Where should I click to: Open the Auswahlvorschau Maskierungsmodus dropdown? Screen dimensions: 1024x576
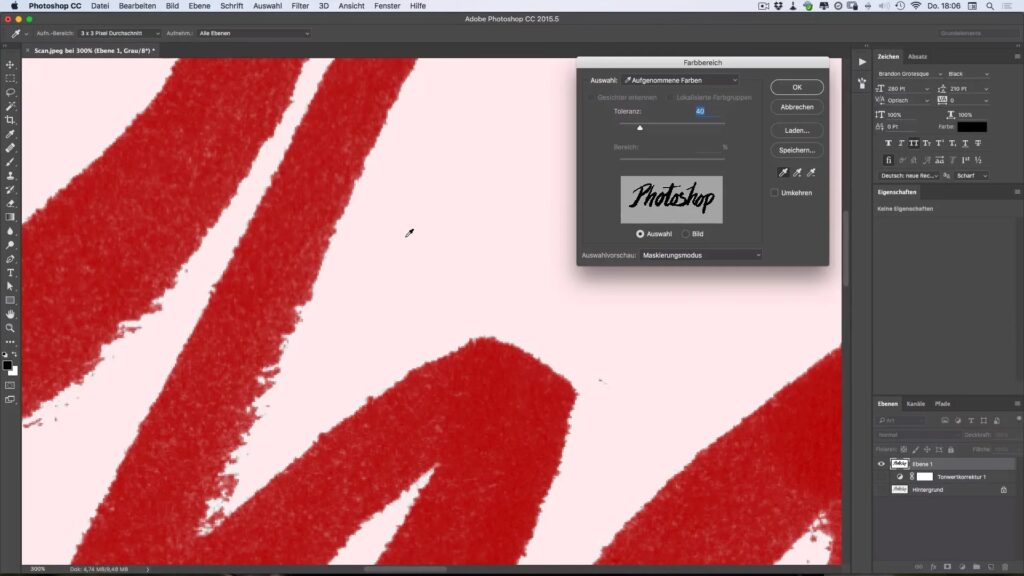pyautogui.click(x=700, y=255)
